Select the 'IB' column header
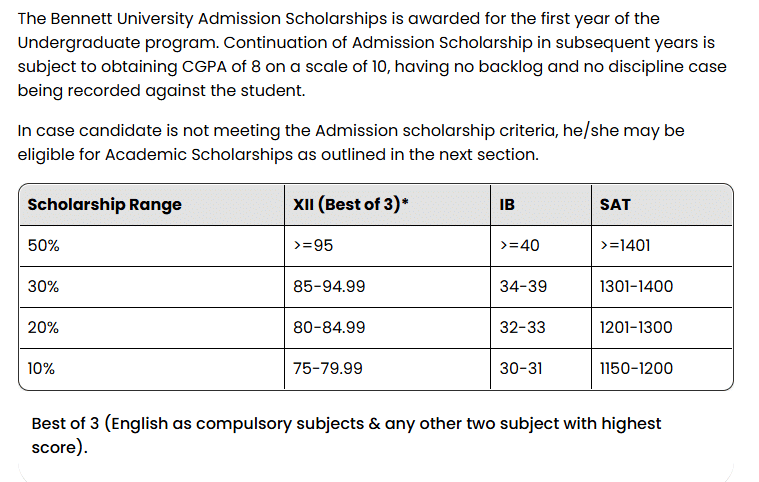Image resolution: width=759 pixels, height=482 pixels. [507, 205]
